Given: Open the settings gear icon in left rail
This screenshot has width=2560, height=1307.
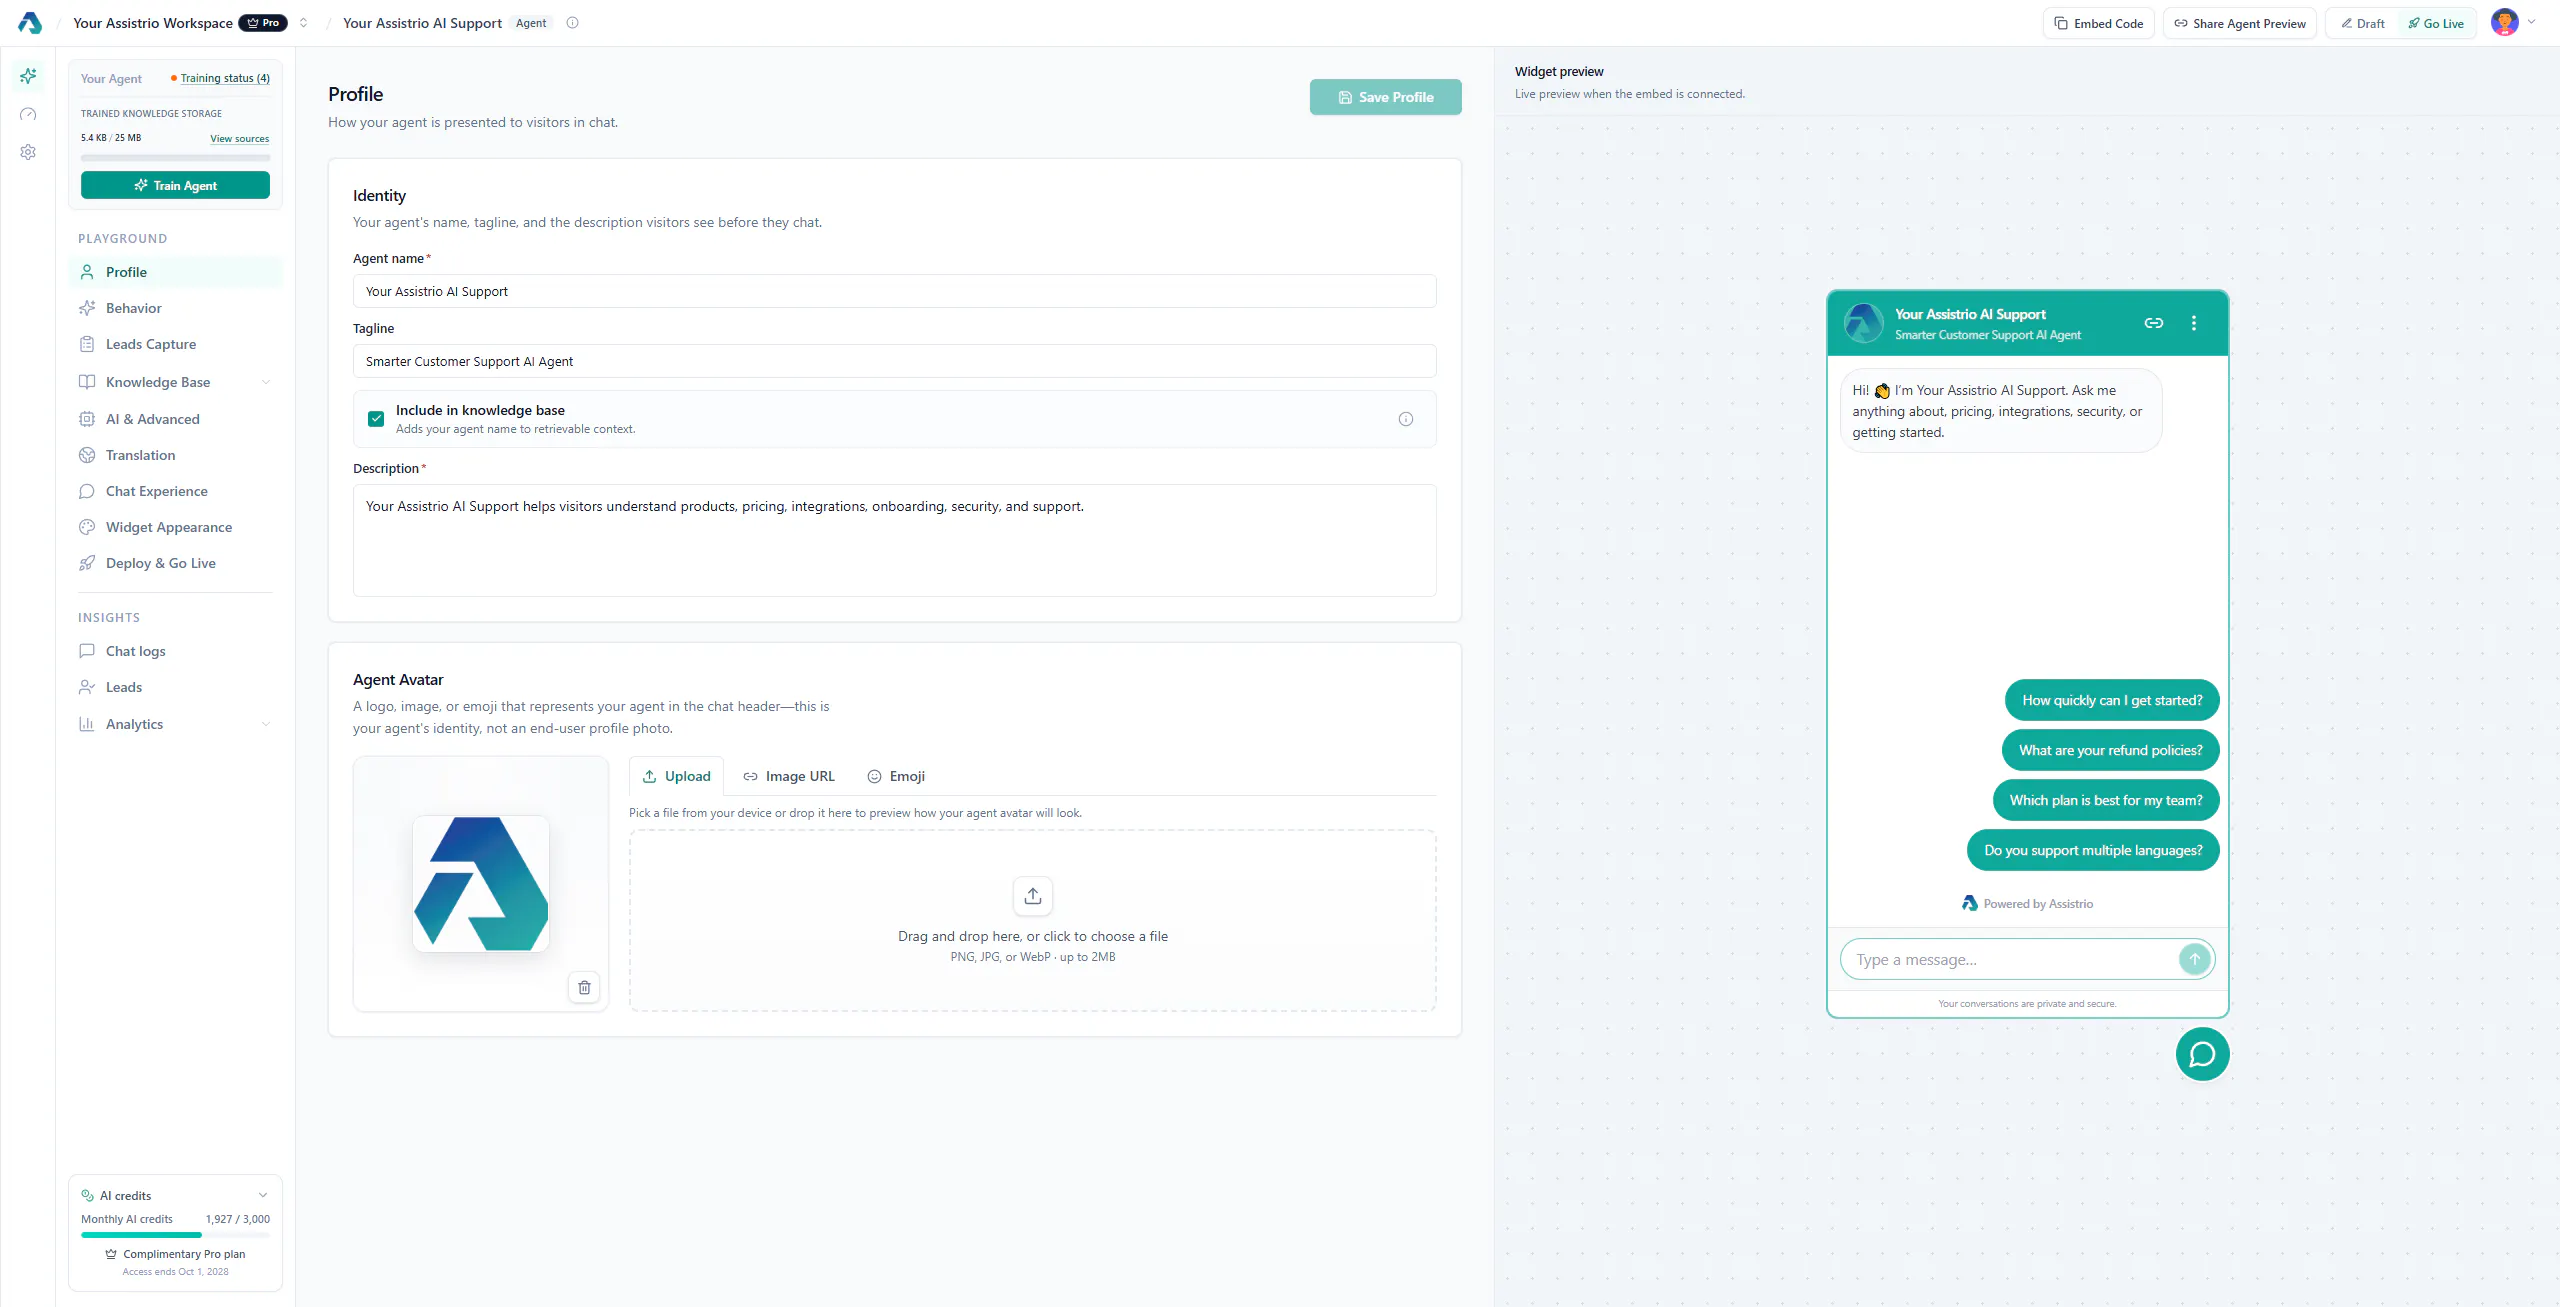Looking at the screenshot, I should (x=28, y=152).
